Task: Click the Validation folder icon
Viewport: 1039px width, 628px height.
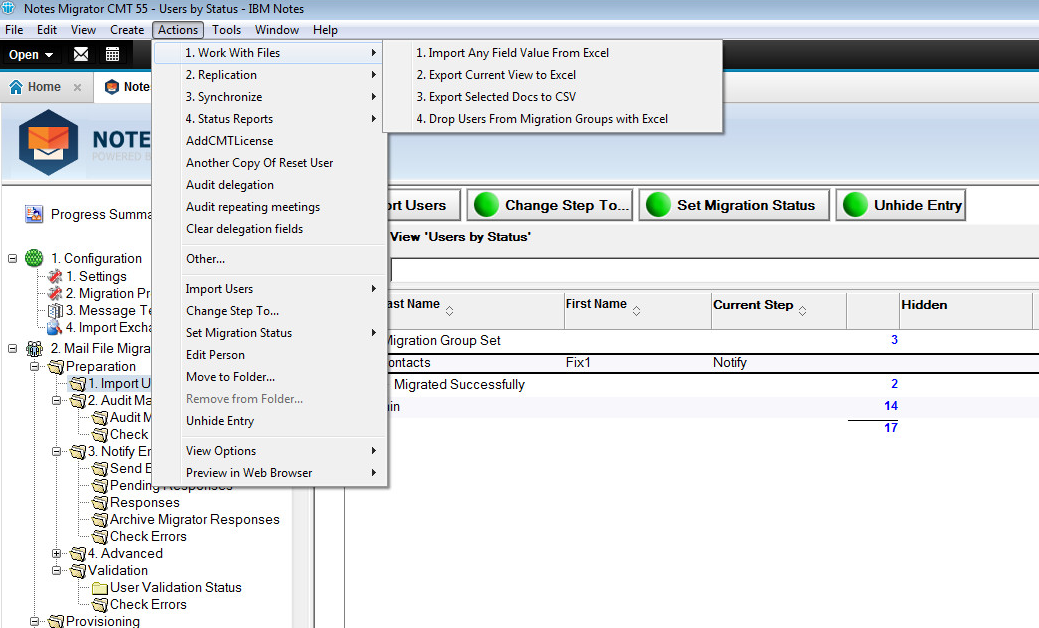Action: [78, 570]
